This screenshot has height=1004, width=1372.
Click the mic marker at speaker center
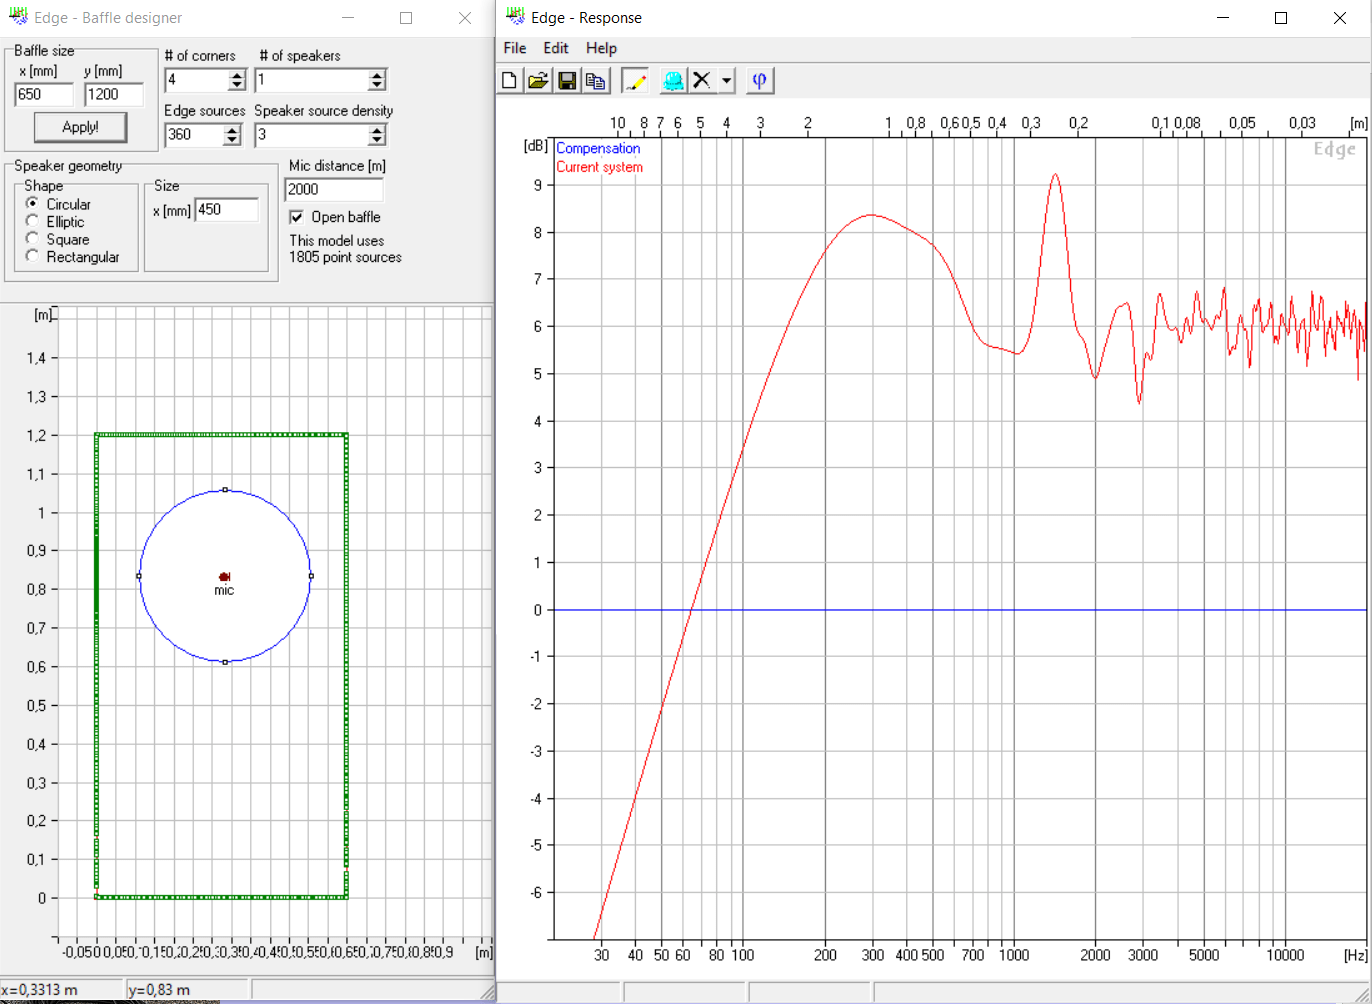point(225,576)
